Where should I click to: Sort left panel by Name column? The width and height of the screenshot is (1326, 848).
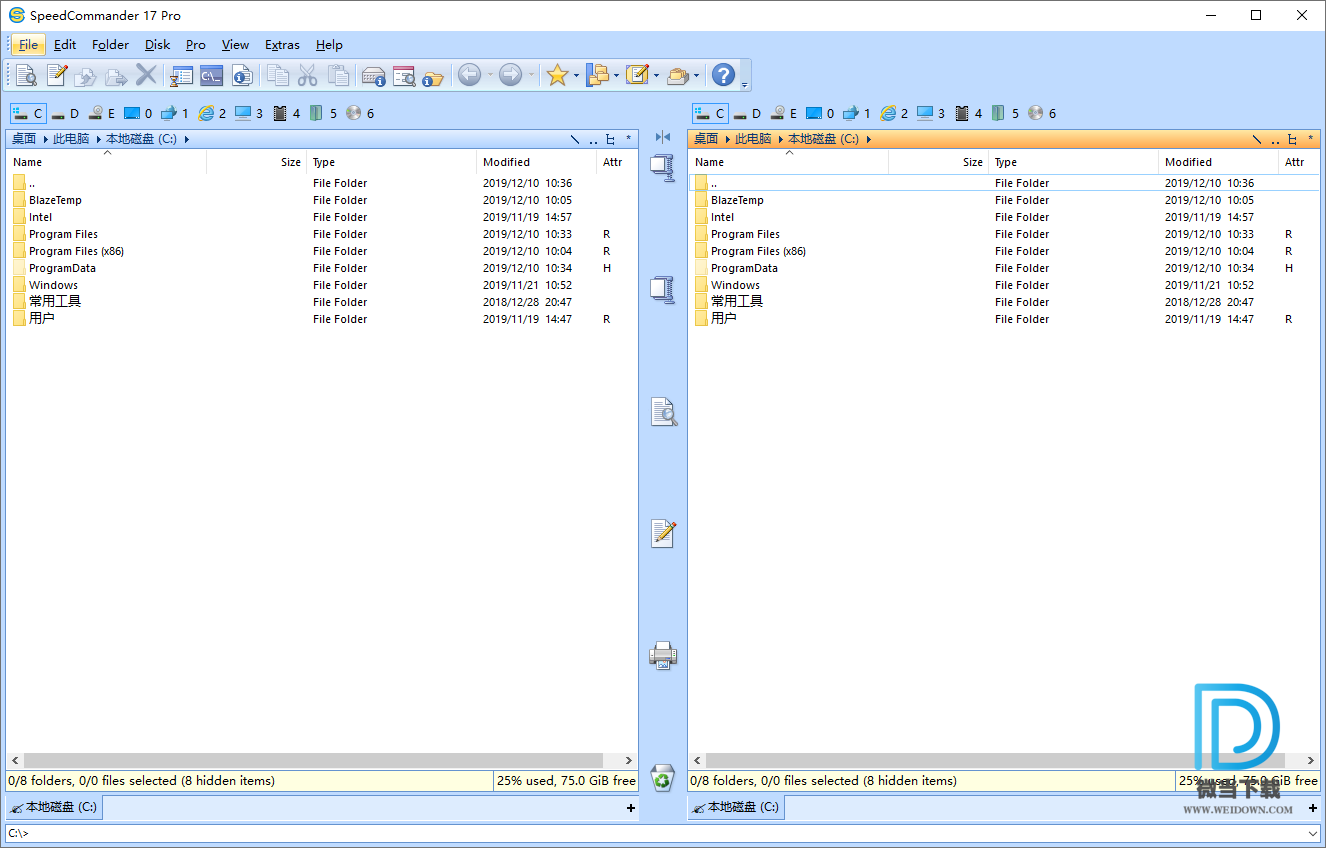click(107, 162)
